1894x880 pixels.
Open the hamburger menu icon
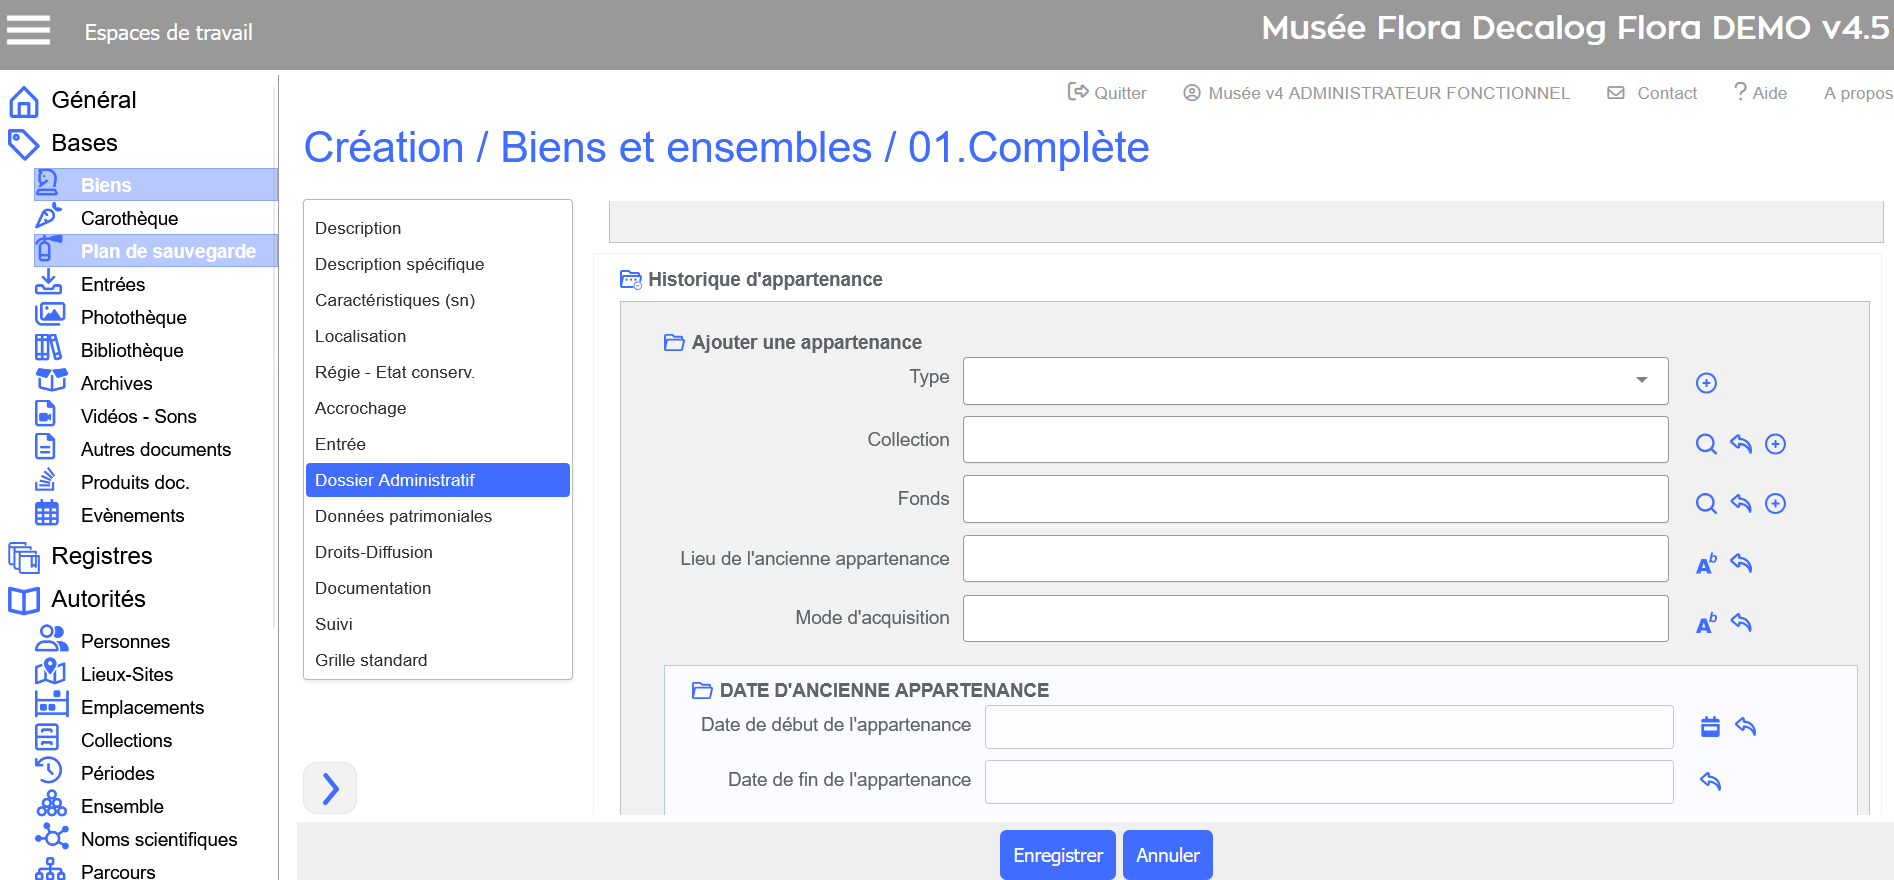coord(28,30)
